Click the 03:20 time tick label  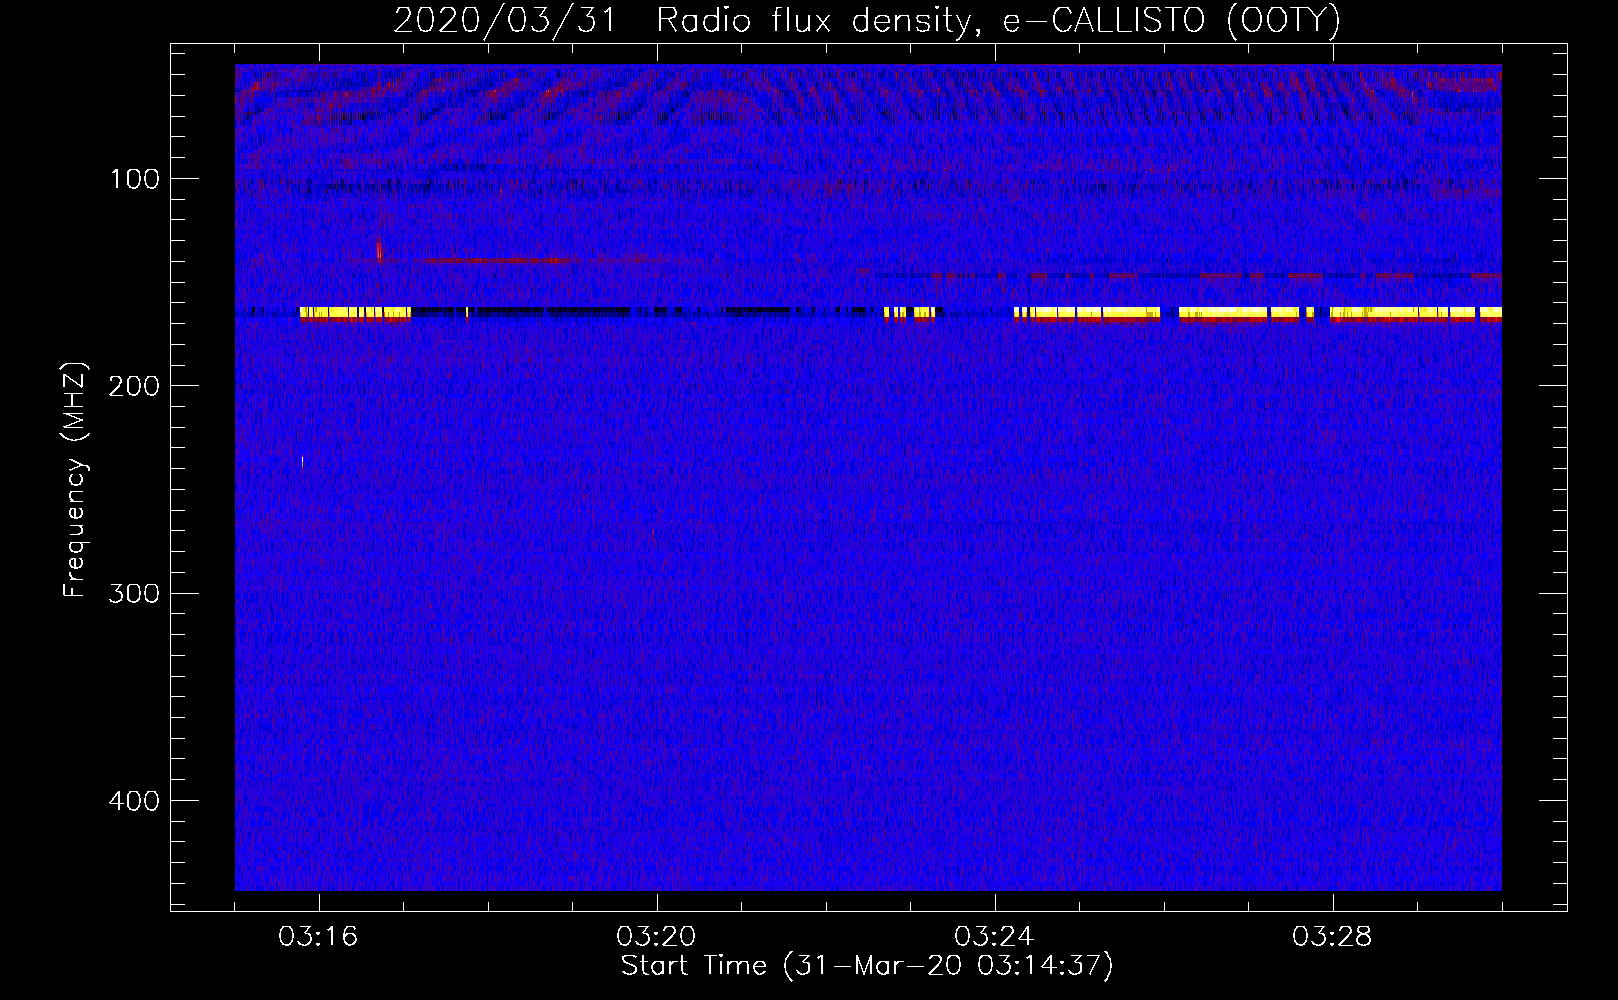click(x=656, y=936)
